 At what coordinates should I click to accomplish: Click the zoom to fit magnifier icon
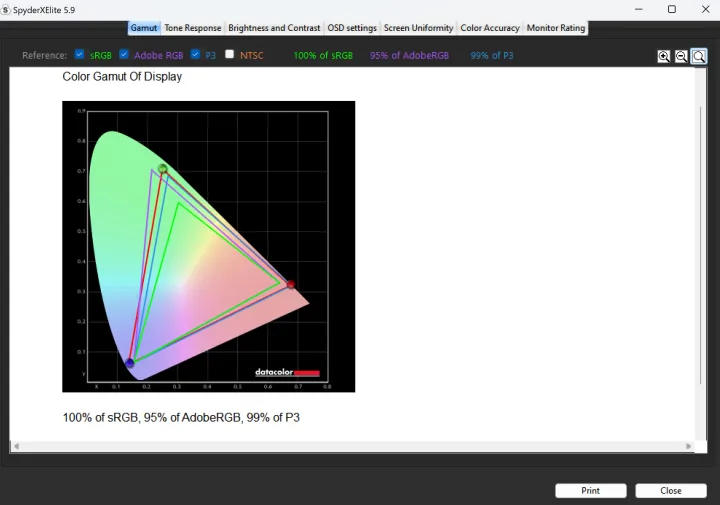coord(698,57)
